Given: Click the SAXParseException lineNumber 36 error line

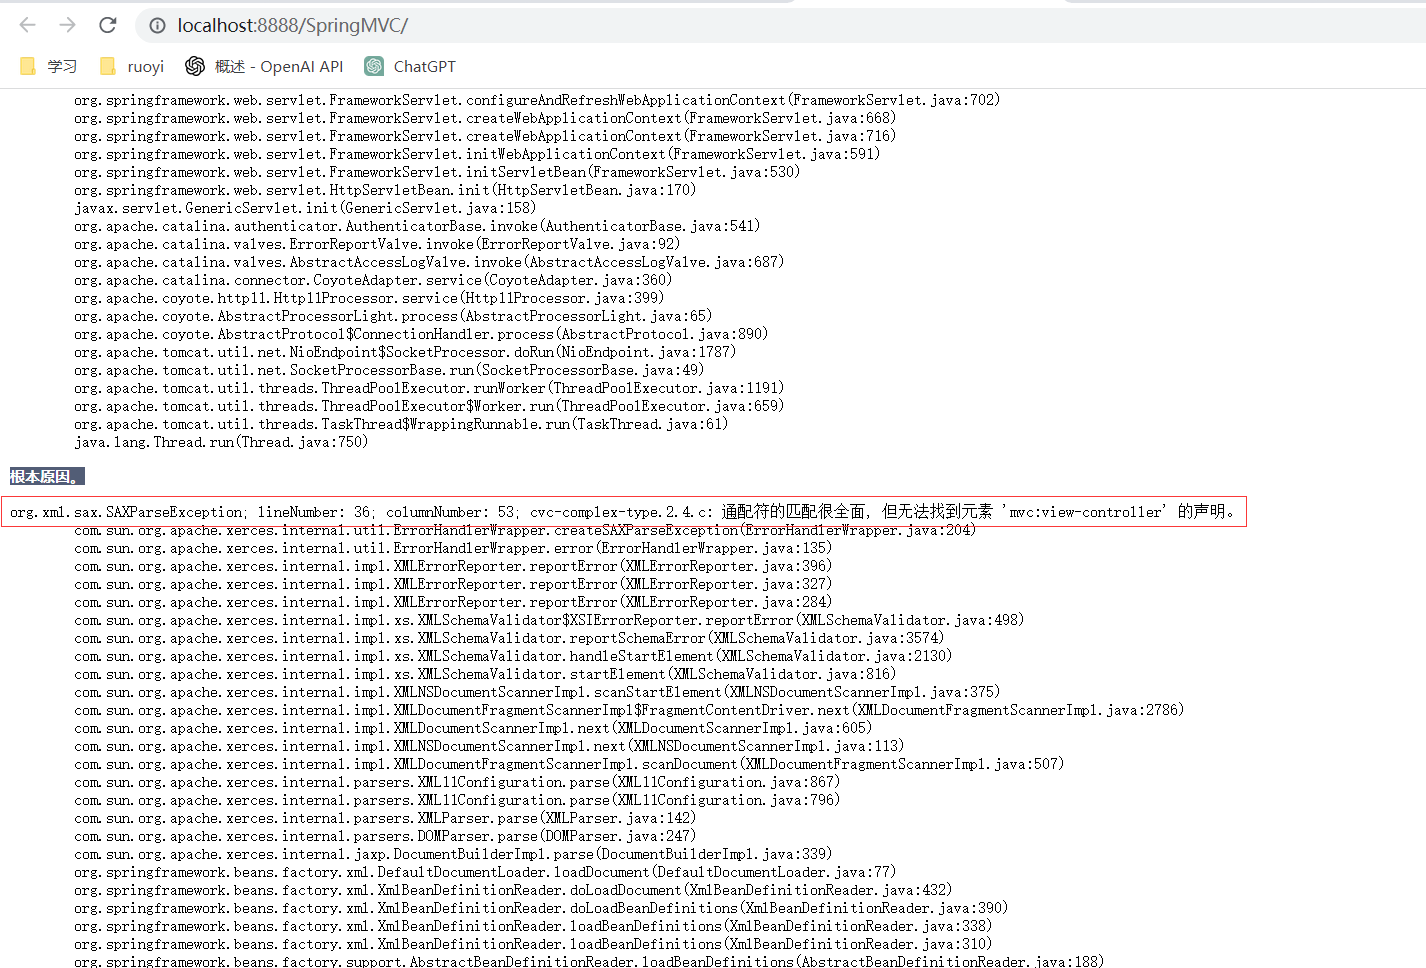Looking at the screenshot, I should coord(624,512).
